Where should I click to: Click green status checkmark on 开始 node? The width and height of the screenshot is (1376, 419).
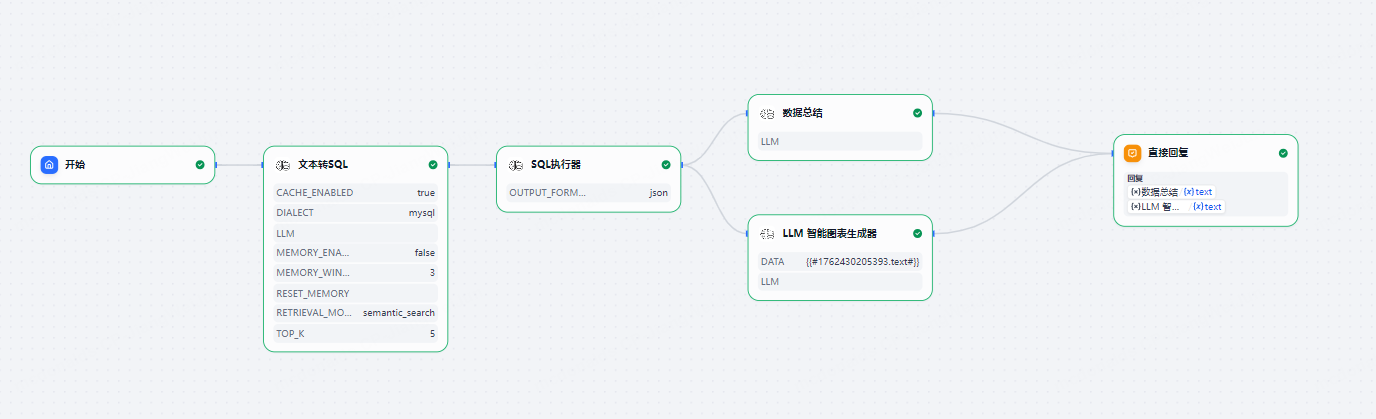point(200,165)
